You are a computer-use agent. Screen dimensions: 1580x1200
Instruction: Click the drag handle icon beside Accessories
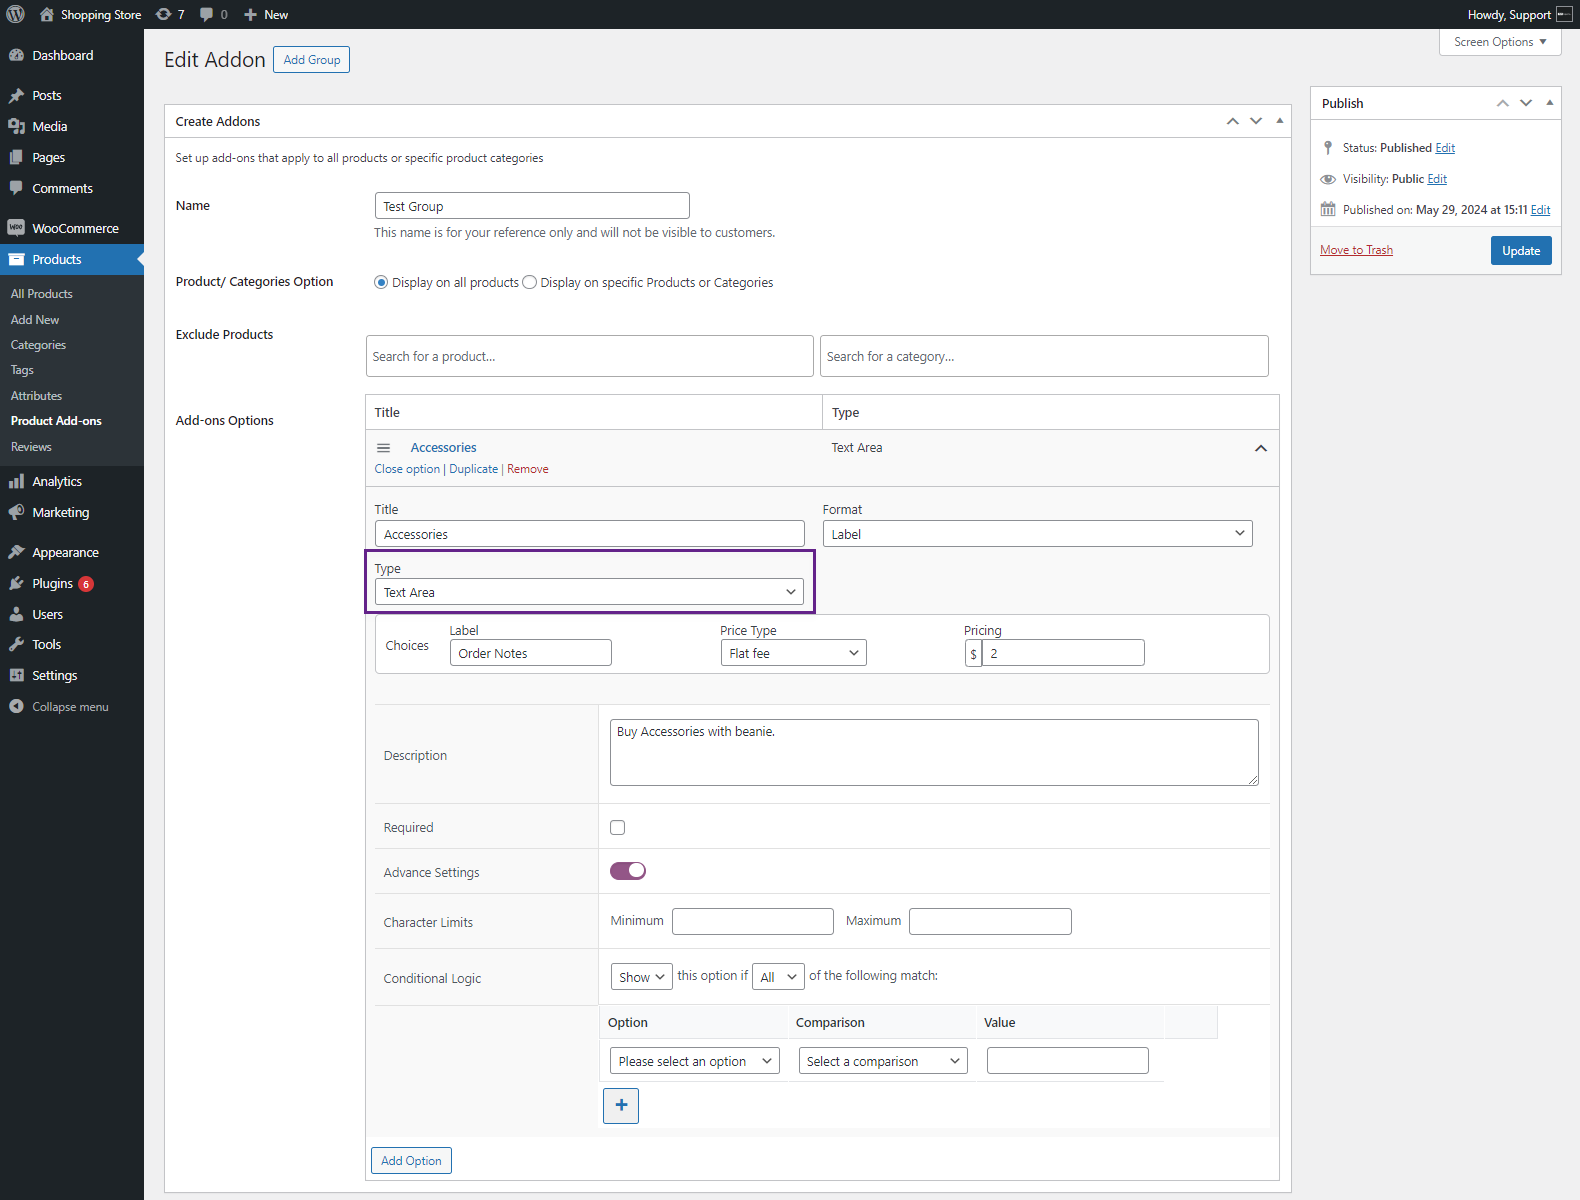click(x=383, y=448)
